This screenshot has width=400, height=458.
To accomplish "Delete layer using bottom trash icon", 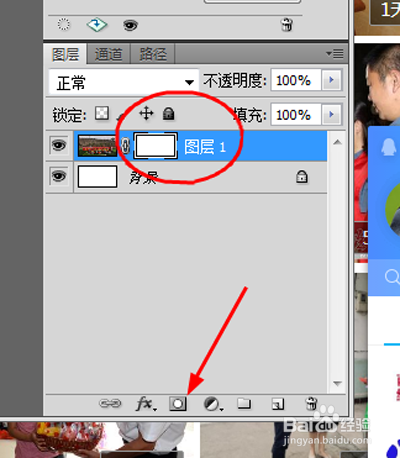I will coord(311,403).
